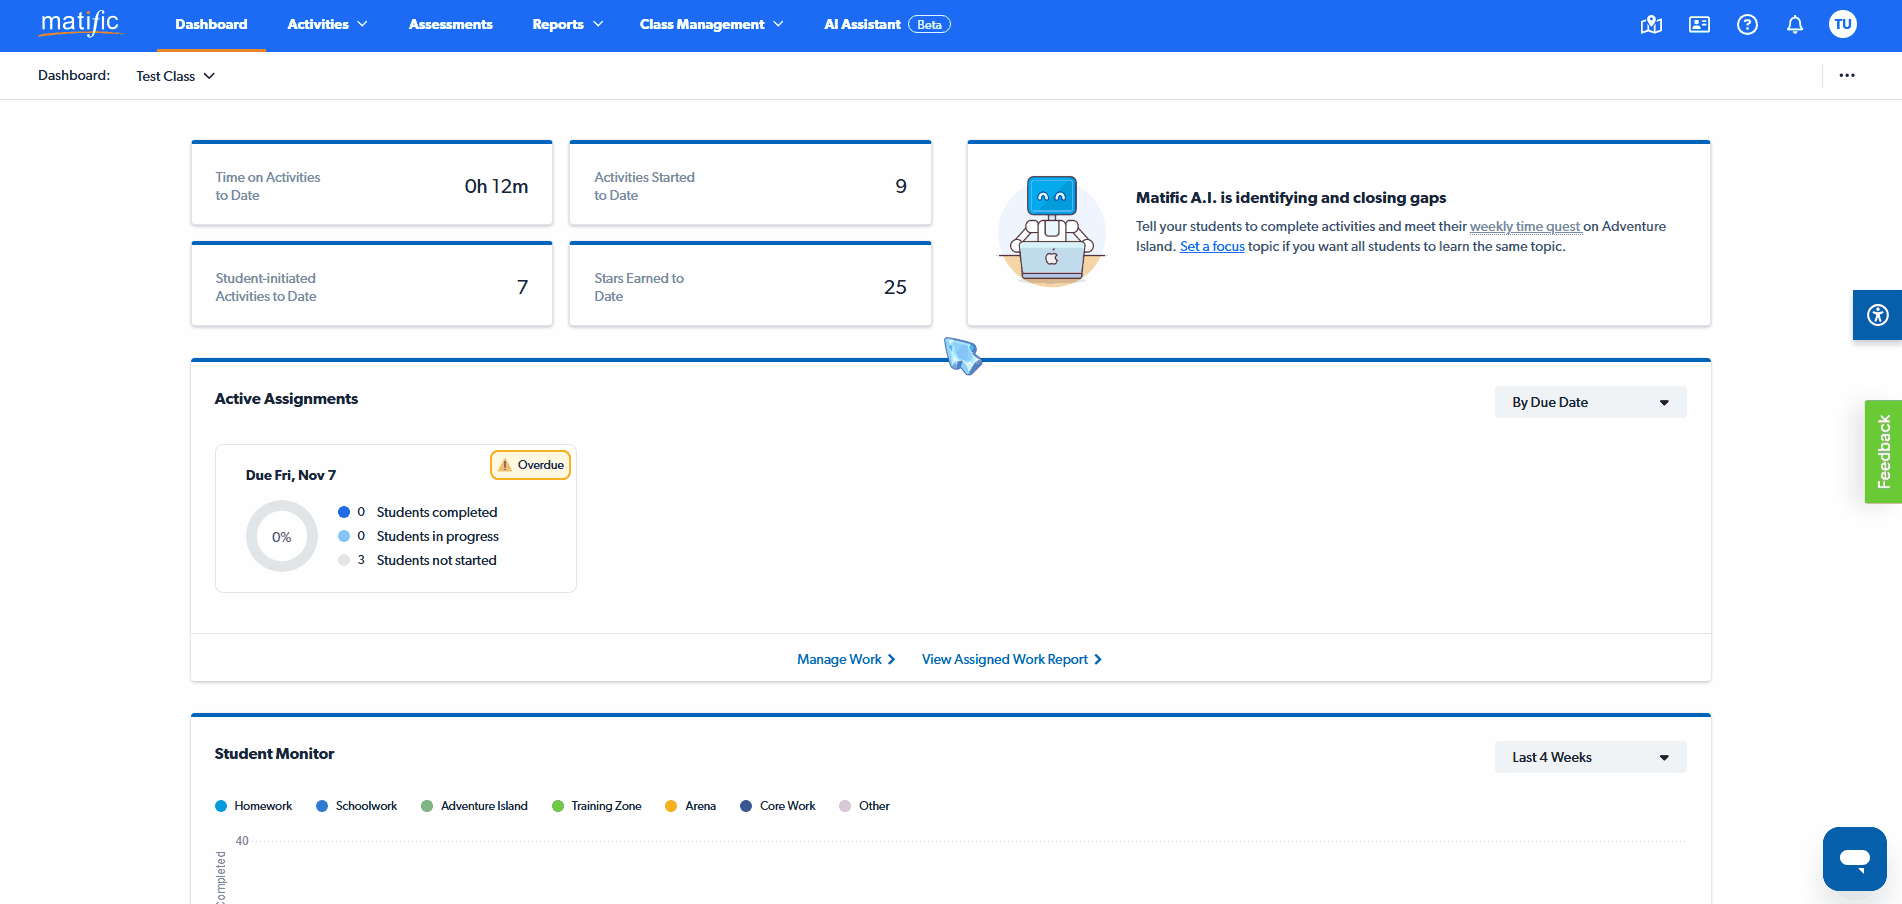Viewport: 1902px width, 904px height.
Task: Open the Reports menu
Action: [x=567, y=25]
